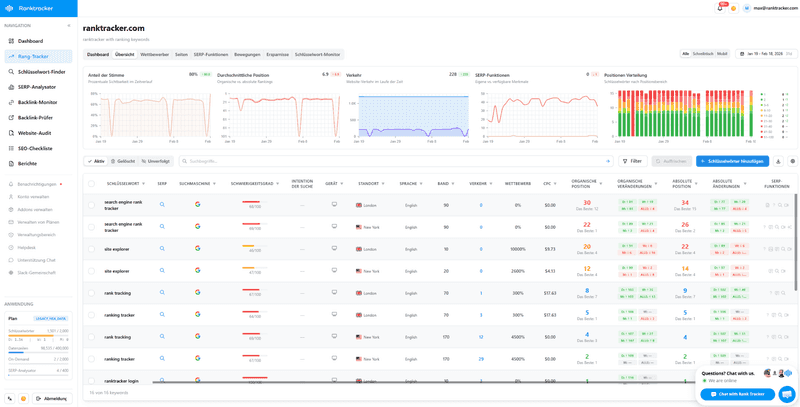Screen dimensions: 800x407
Task: Click the download export icon
Action: point(778,161)
